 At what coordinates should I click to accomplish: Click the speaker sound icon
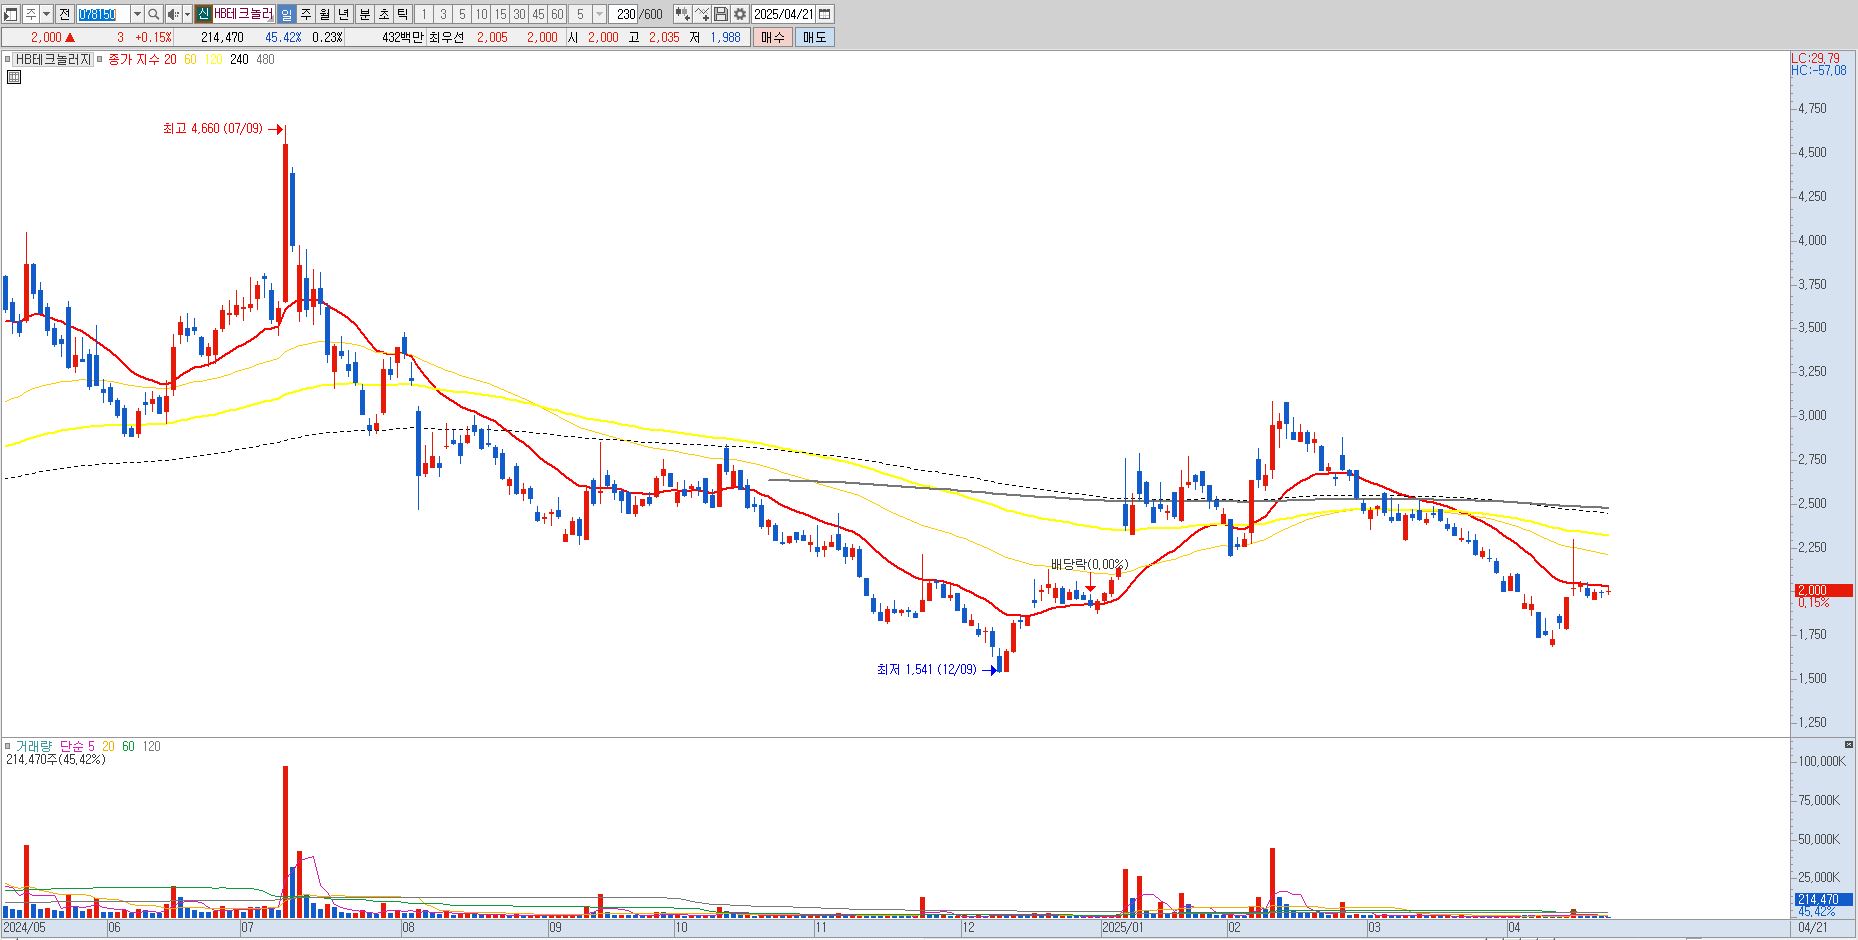tap(172, 14)
